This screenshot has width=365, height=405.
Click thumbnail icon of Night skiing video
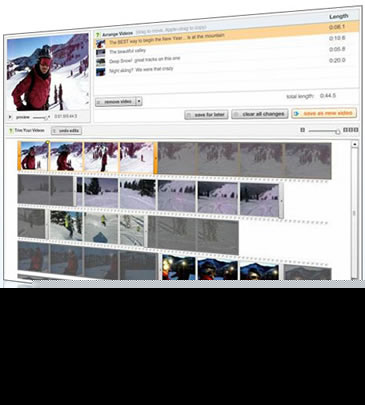[101, 72]
